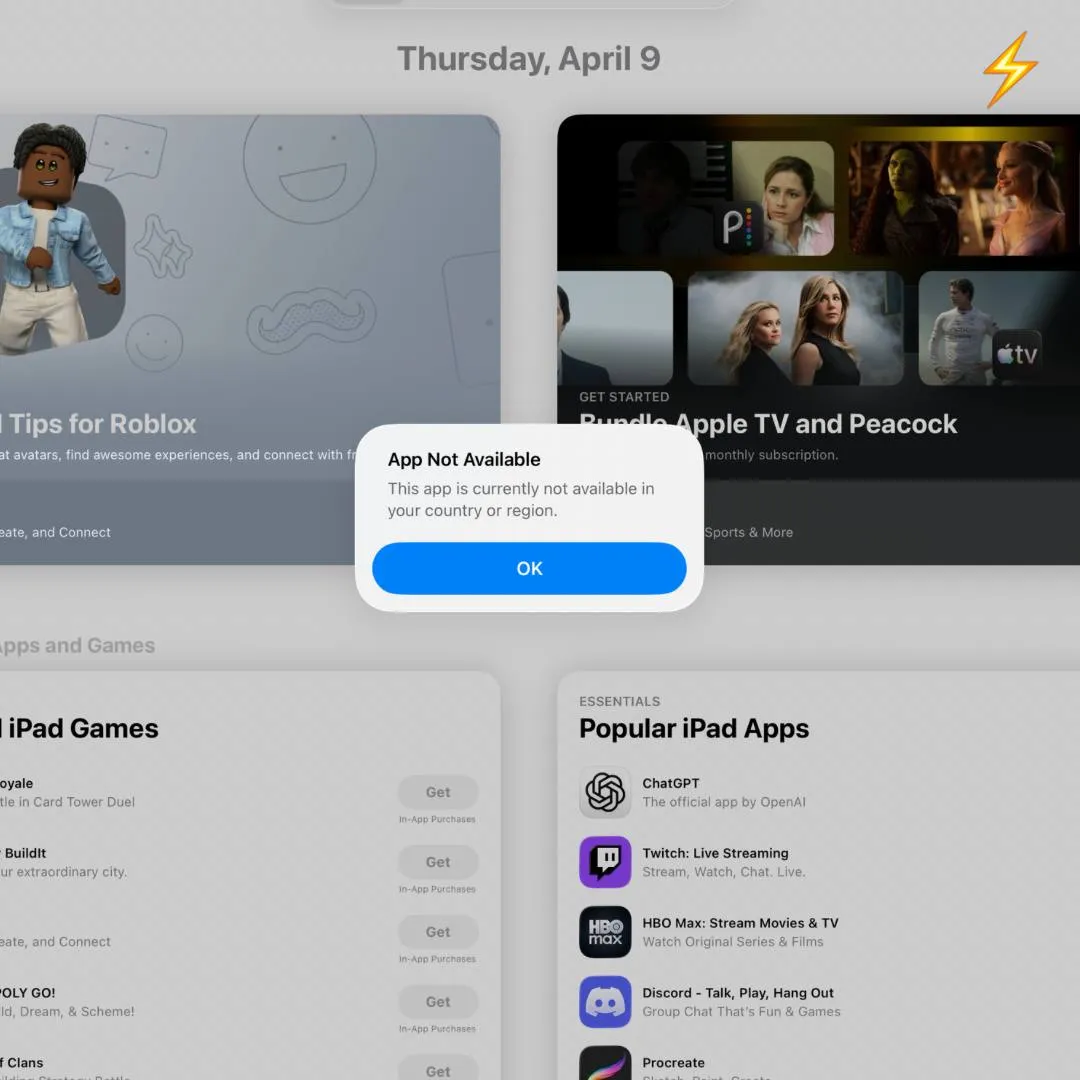Open the Popular iPad Apps heading

(x=694, y=729)
